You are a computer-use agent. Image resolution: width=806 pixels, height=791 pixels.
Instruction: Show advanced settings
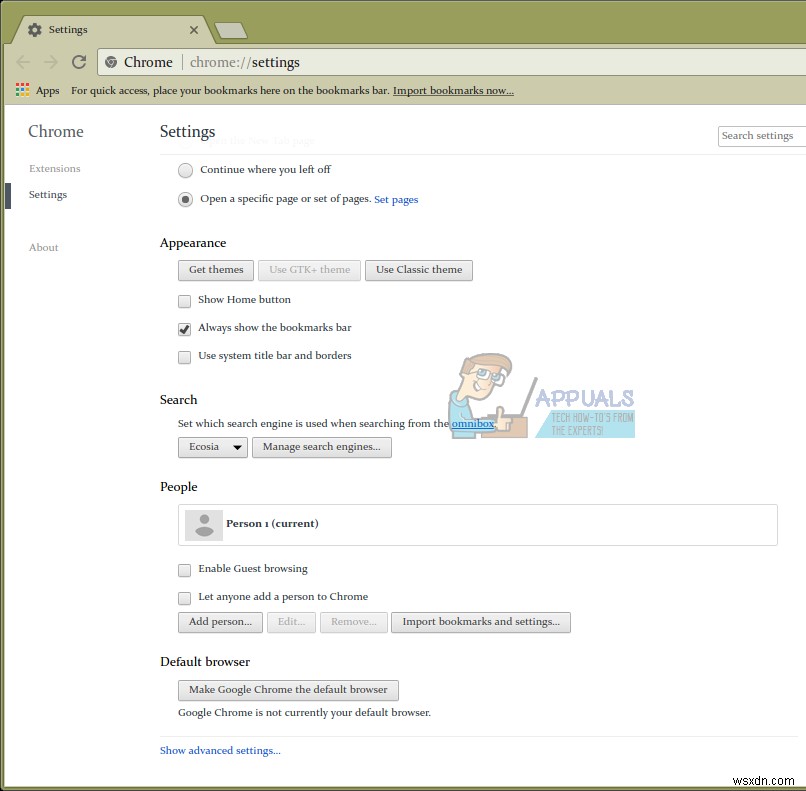(220, 750)
